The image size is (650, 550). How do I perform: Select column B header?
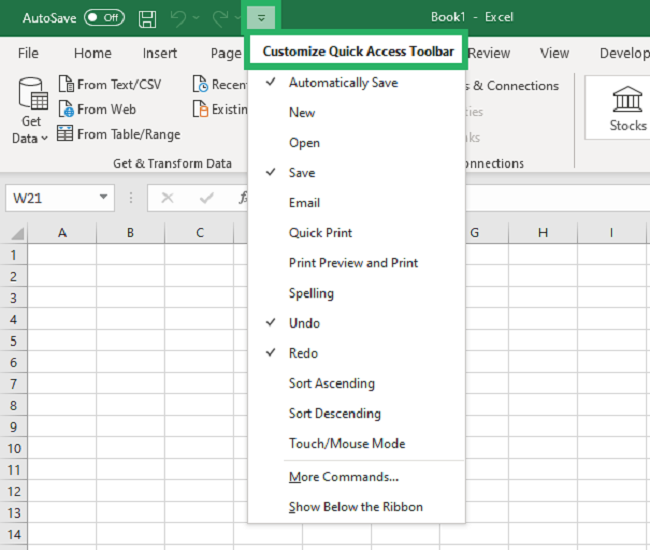130,233
